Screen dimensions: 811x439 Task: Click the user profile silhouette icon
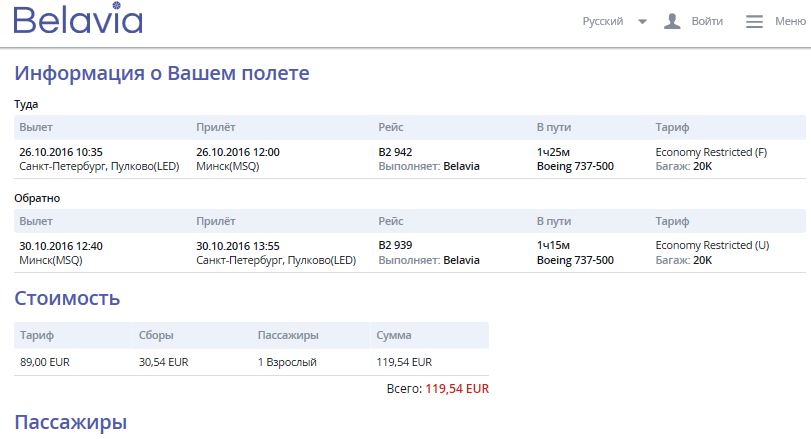[x=673, y=21]
